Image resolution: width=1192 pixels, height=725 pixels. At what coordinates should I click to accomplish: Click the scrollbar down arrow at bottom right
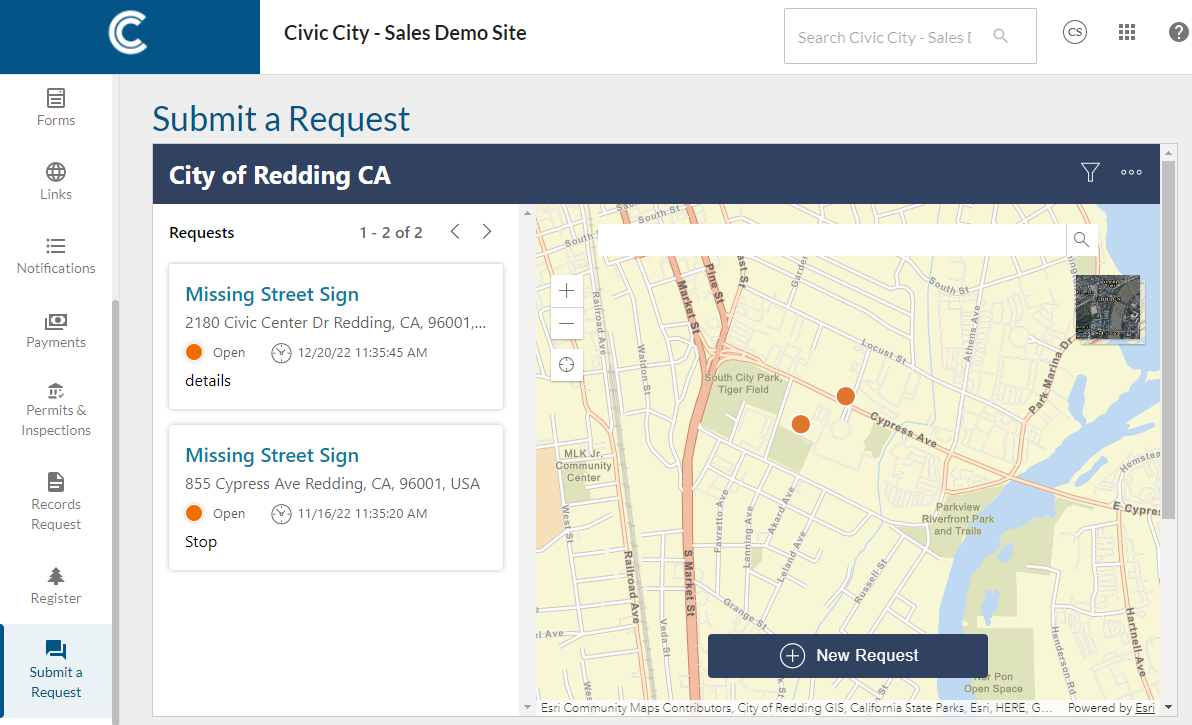point(1168,708)
